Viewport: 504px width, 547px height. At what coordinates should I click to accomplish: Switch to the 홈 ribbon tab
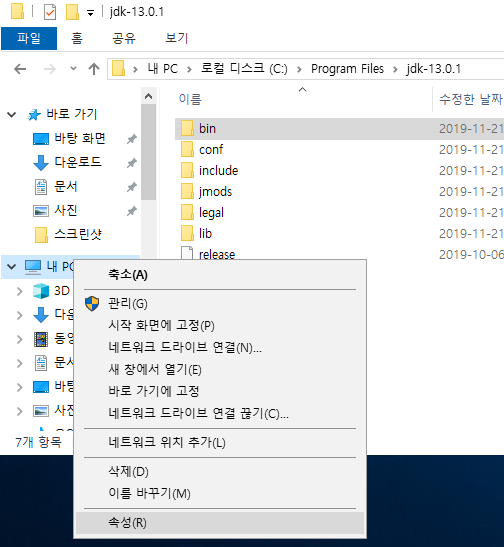coord(77,38)
